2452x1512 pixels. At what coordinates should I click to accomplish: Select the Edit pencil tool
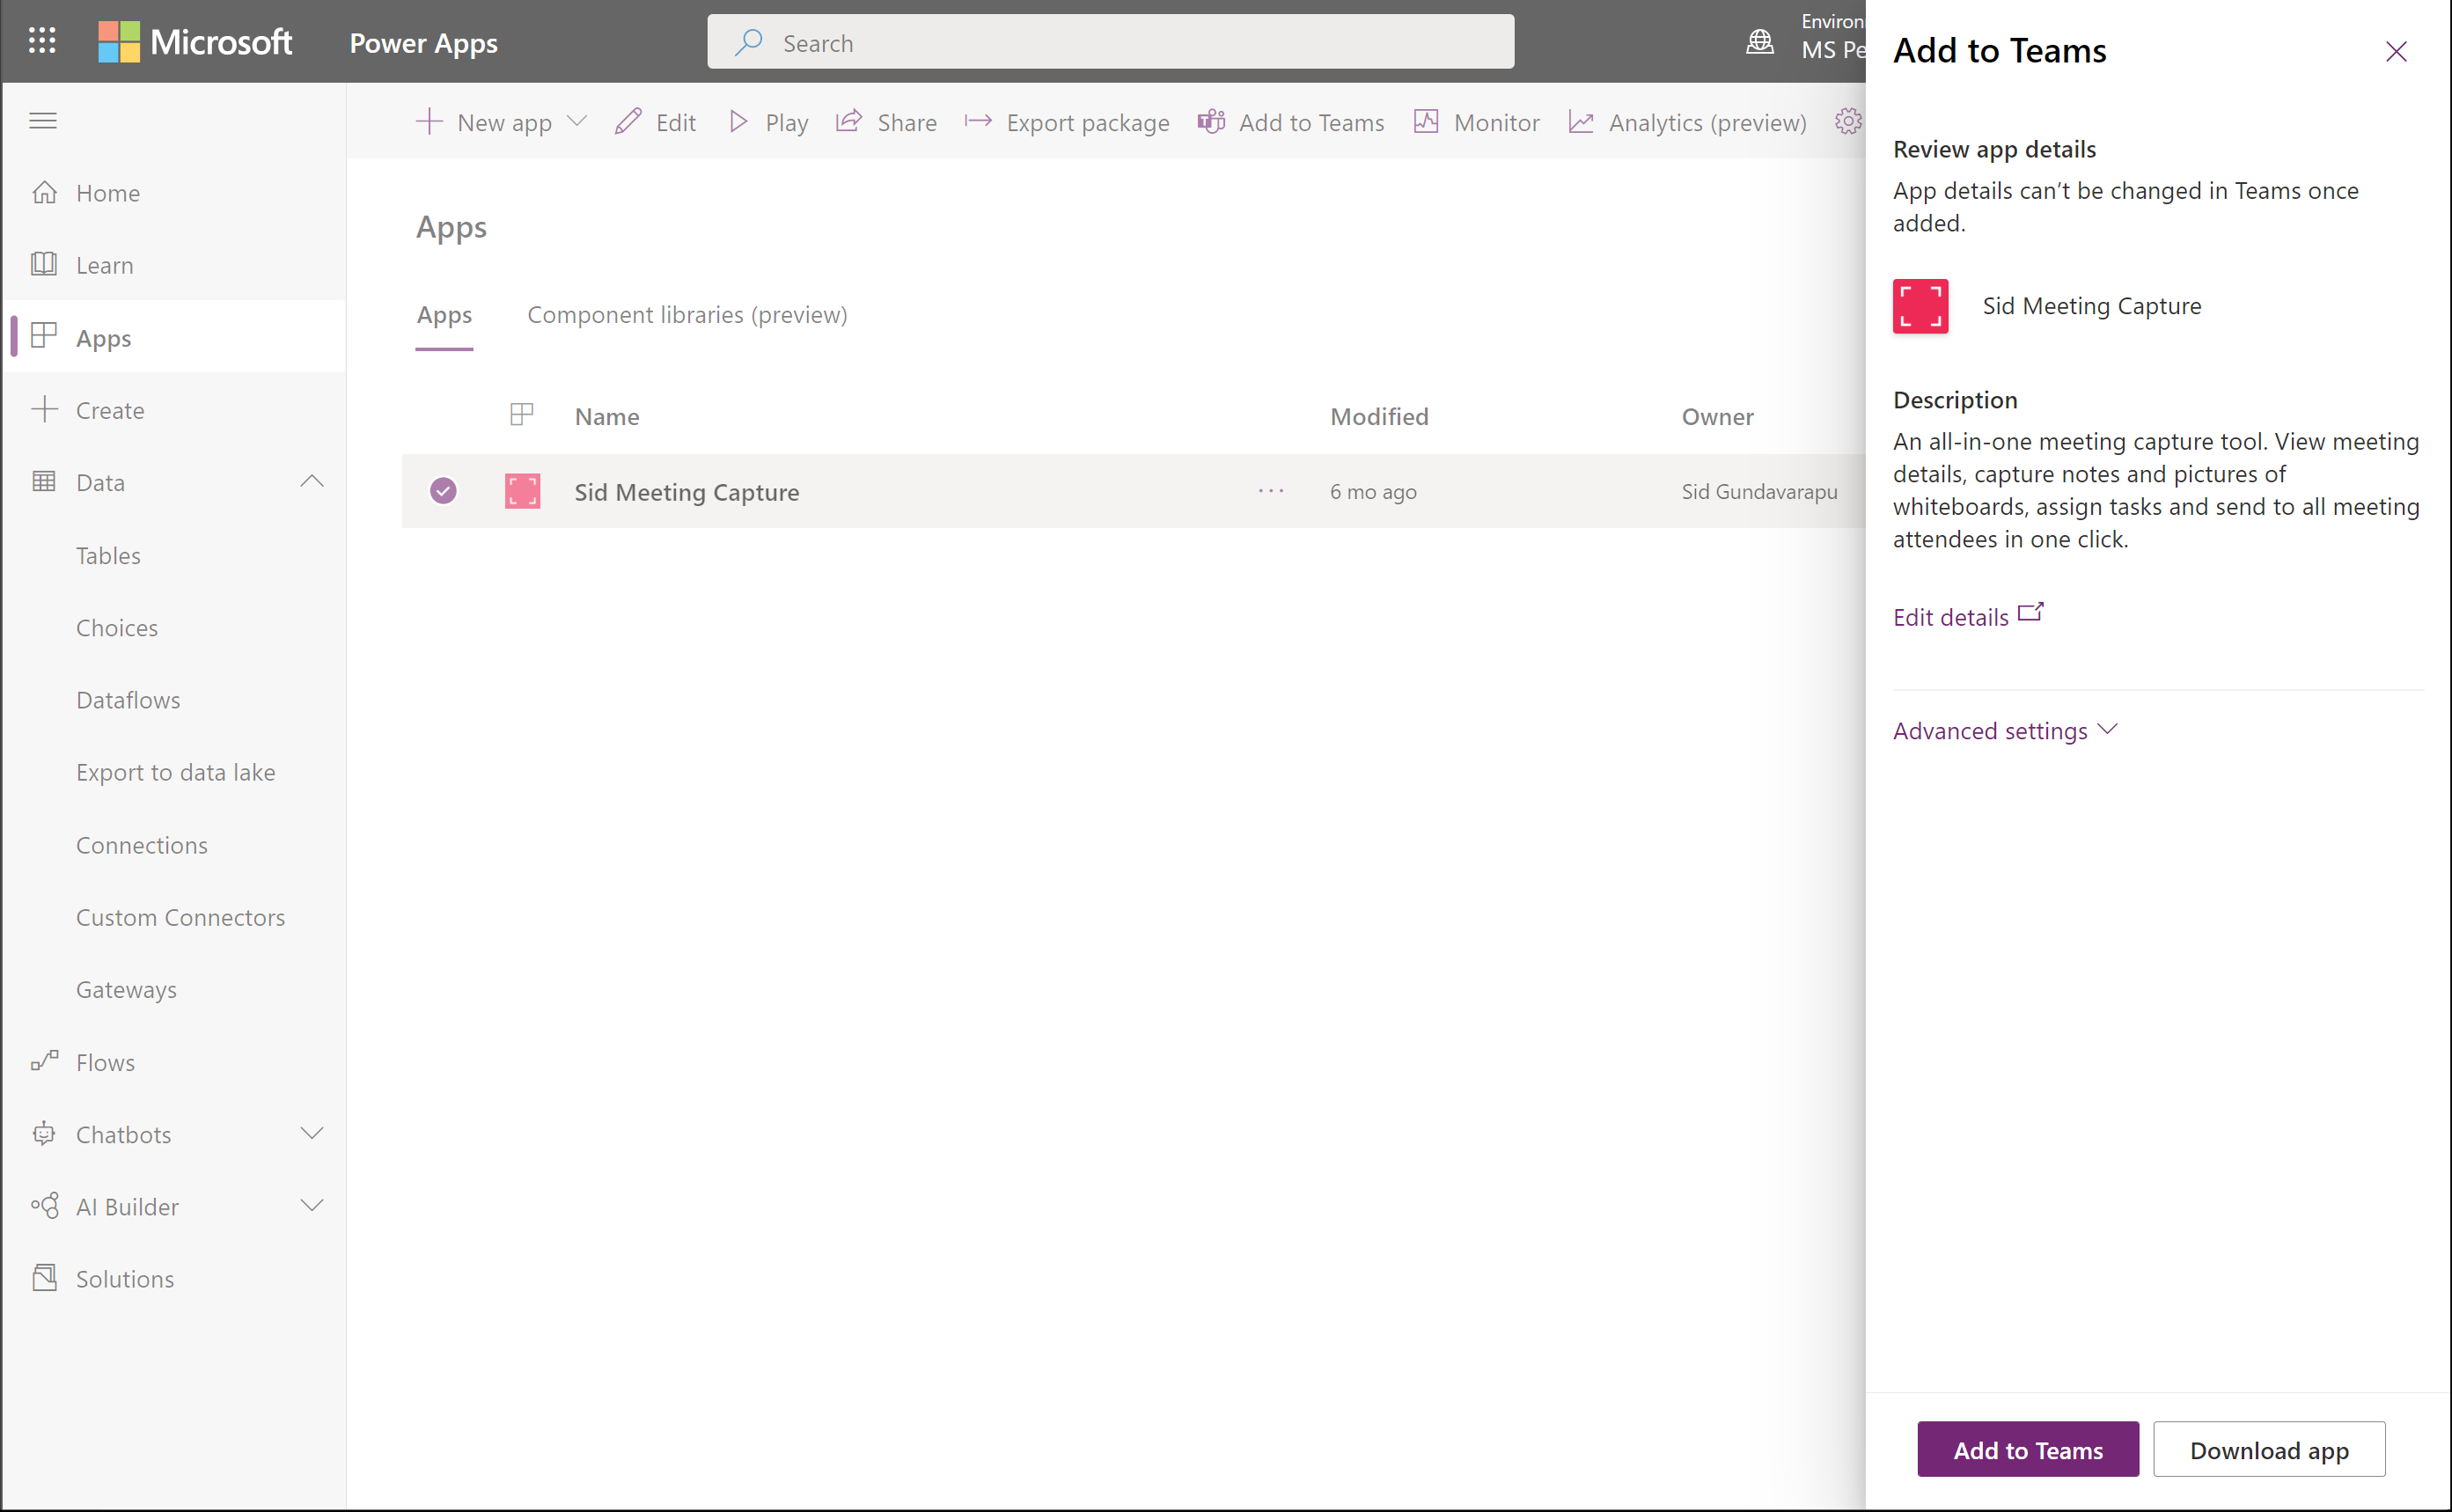pos(655,121)
